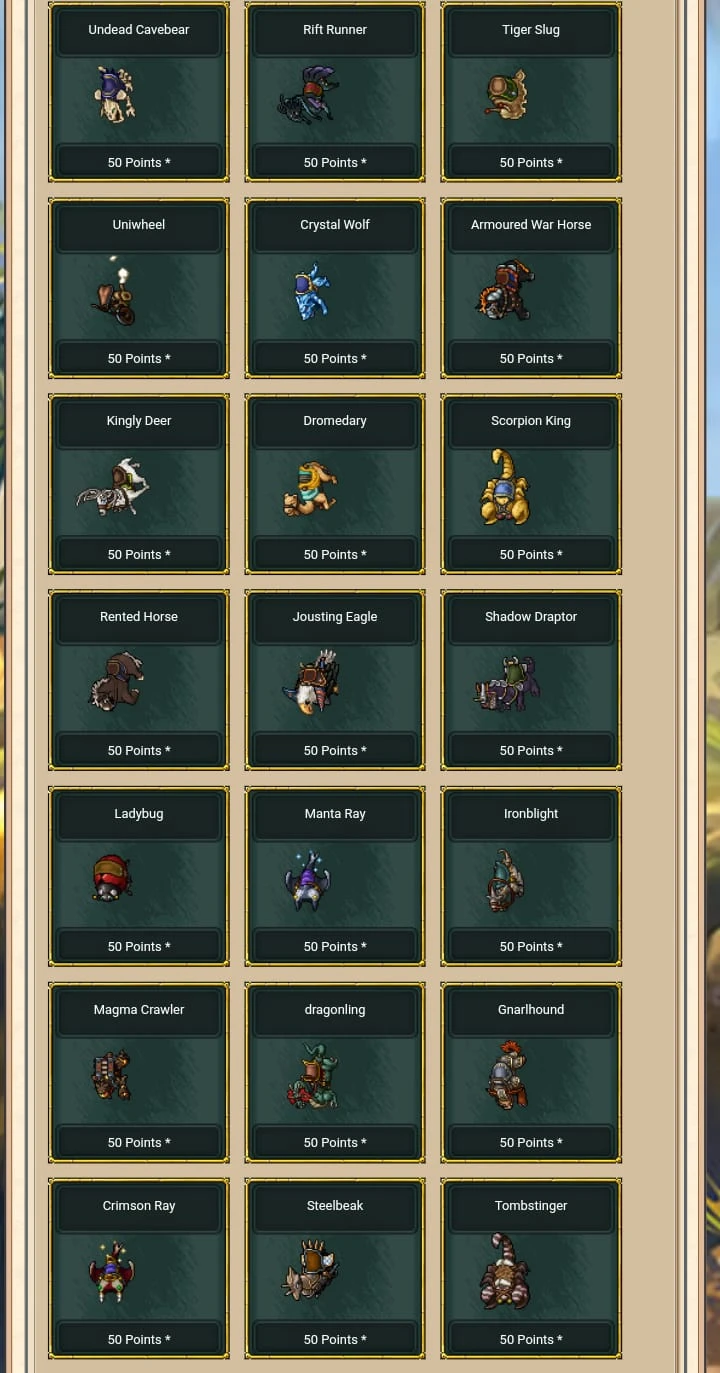
Task: Click the Magma Crawler name header
Action: click(x=139, y=1010)
